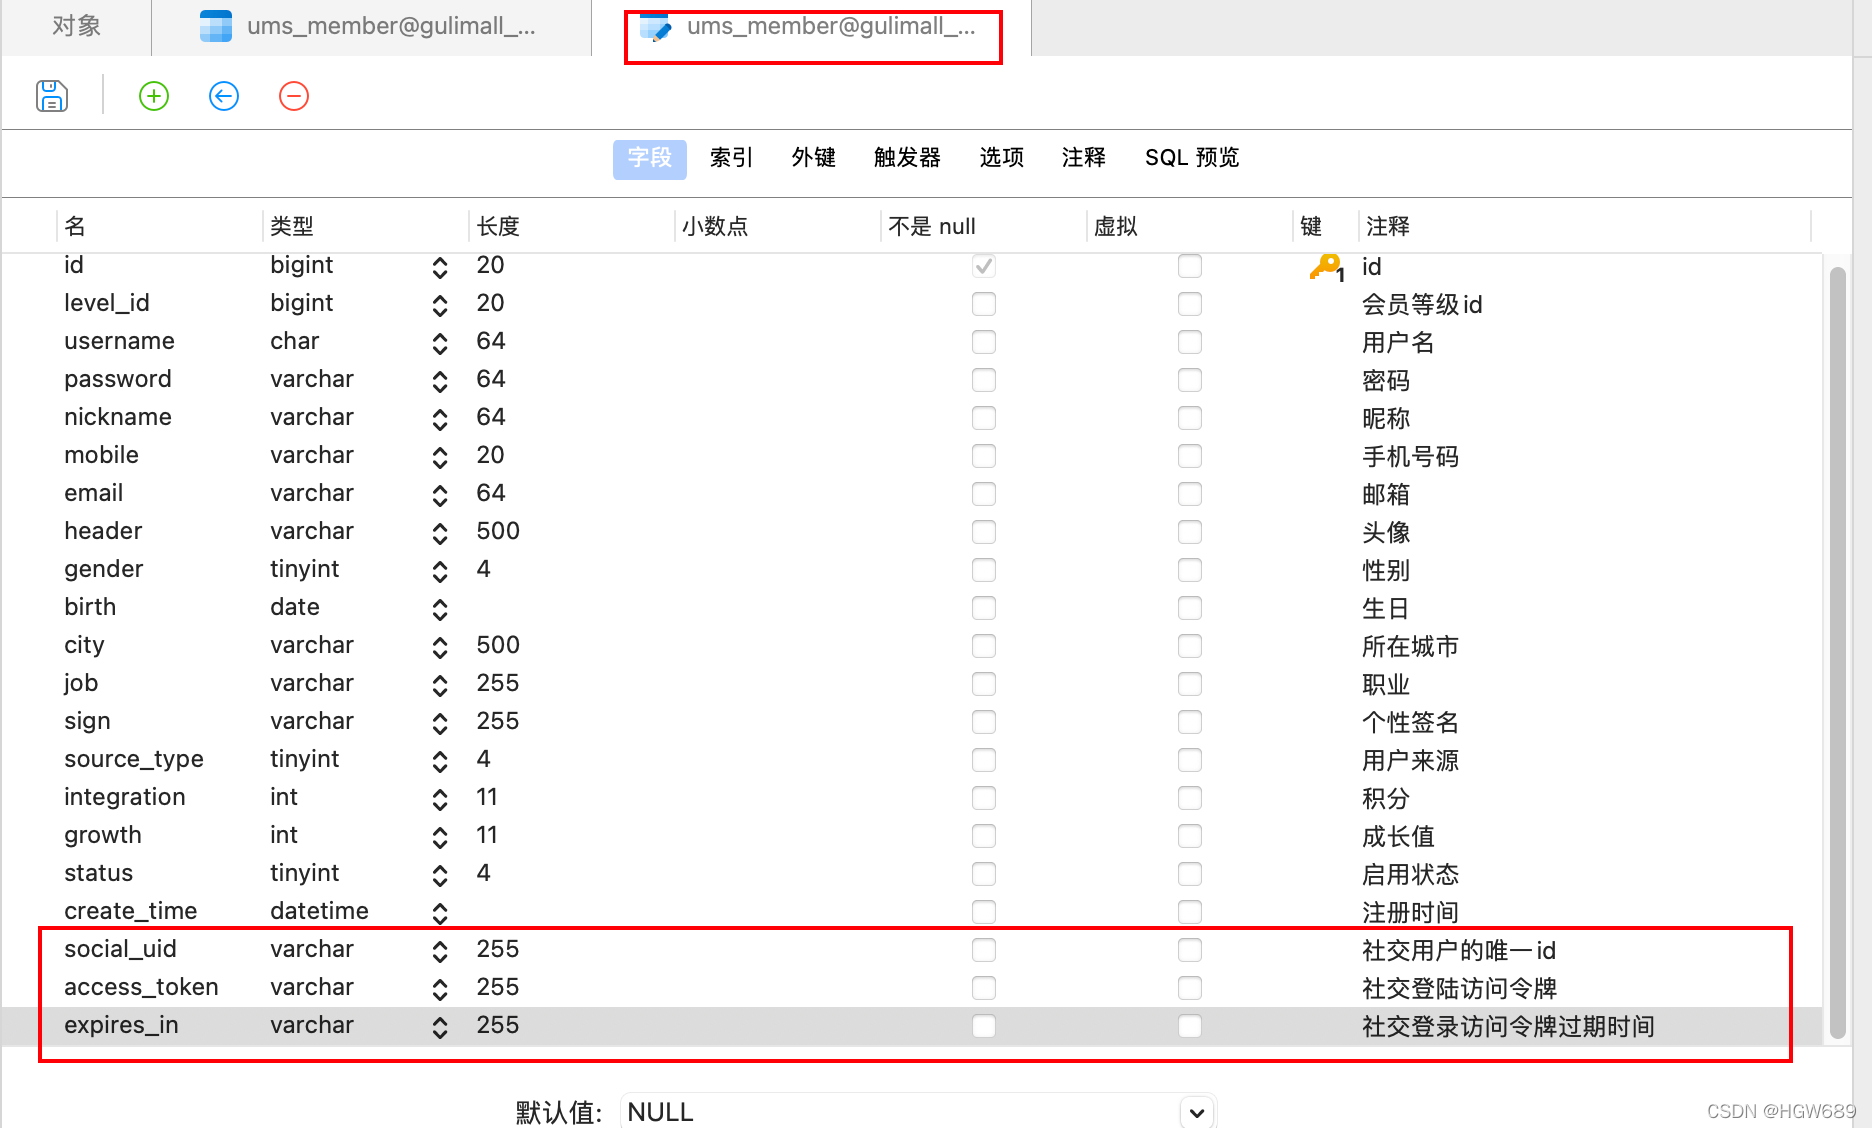Click the blue insert field arrow icon
This screenshot has width=1872, height=1128.
click(224, 96)
